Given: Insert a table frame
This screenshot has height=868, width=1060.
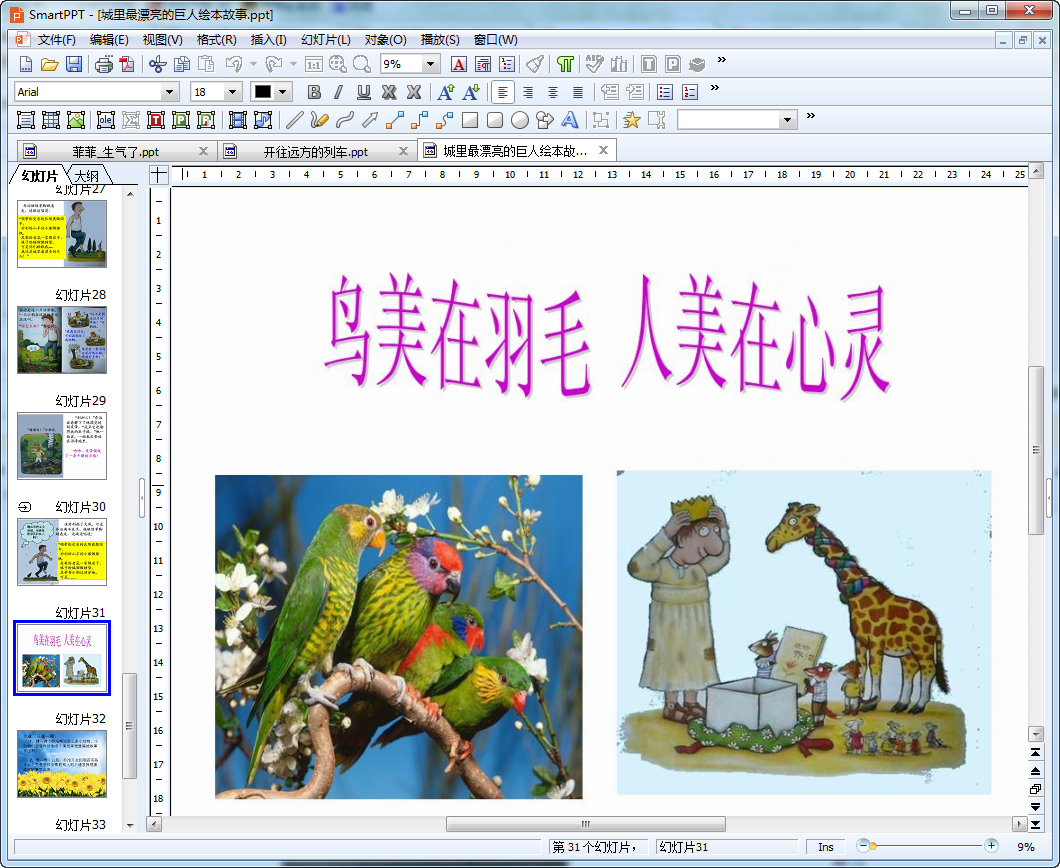Looking at the screenshot, I should tap(51, 120).
